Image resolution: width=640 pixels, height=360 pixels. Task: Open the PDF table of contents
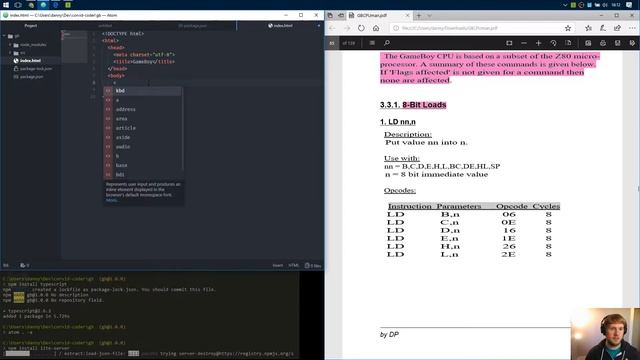[372, 43]
